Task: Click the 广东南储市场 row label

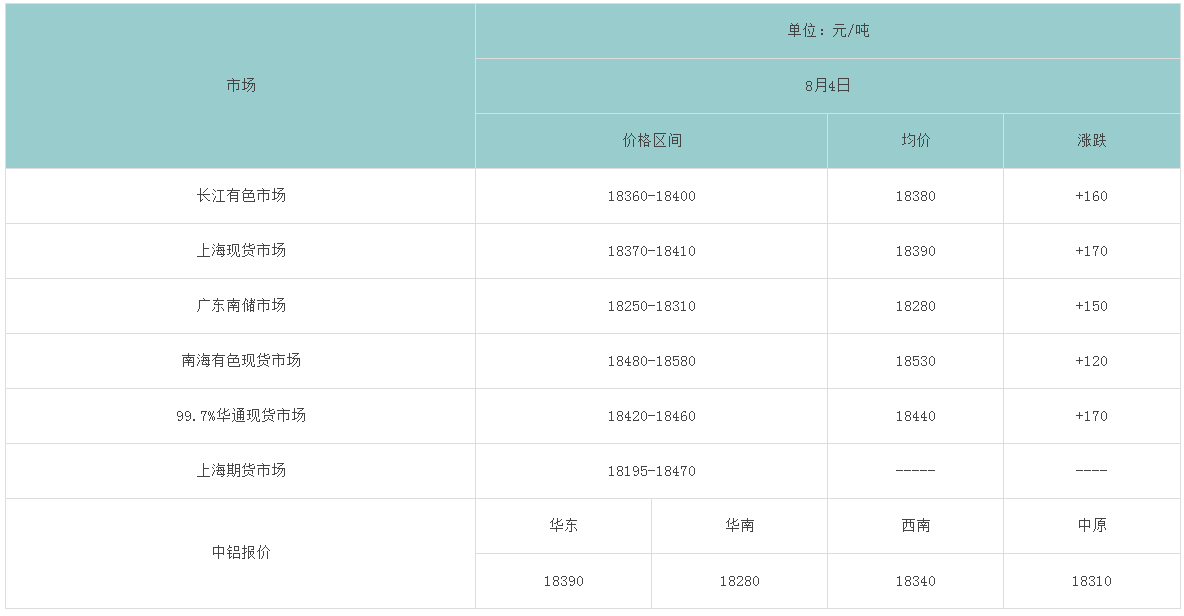Action: [x=241, y=306]
